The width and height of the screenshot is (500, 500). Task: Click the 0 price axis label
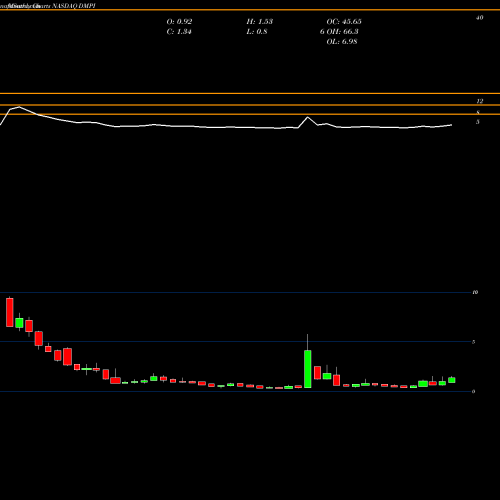pyautogui.click(x=473, y=391)
